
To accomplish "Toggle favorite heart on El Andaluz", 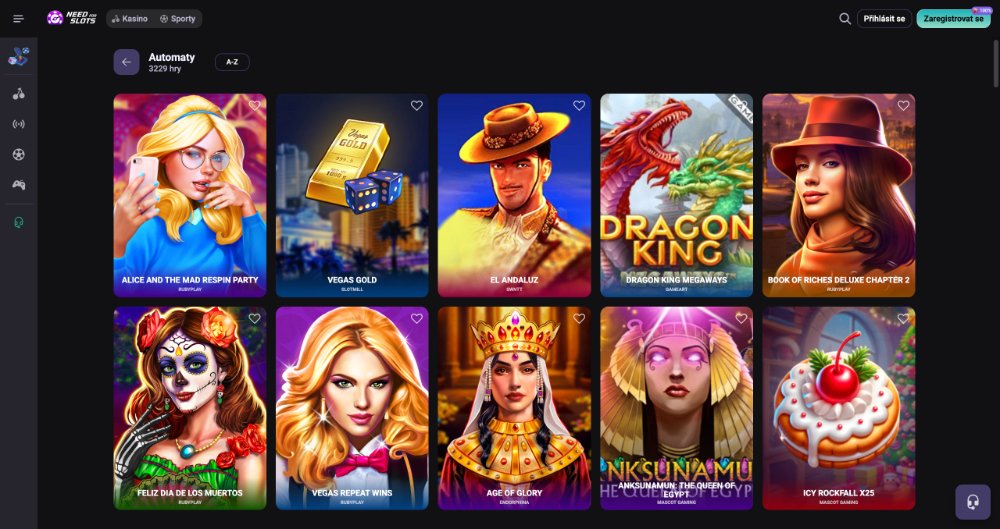I will [578, 105].
